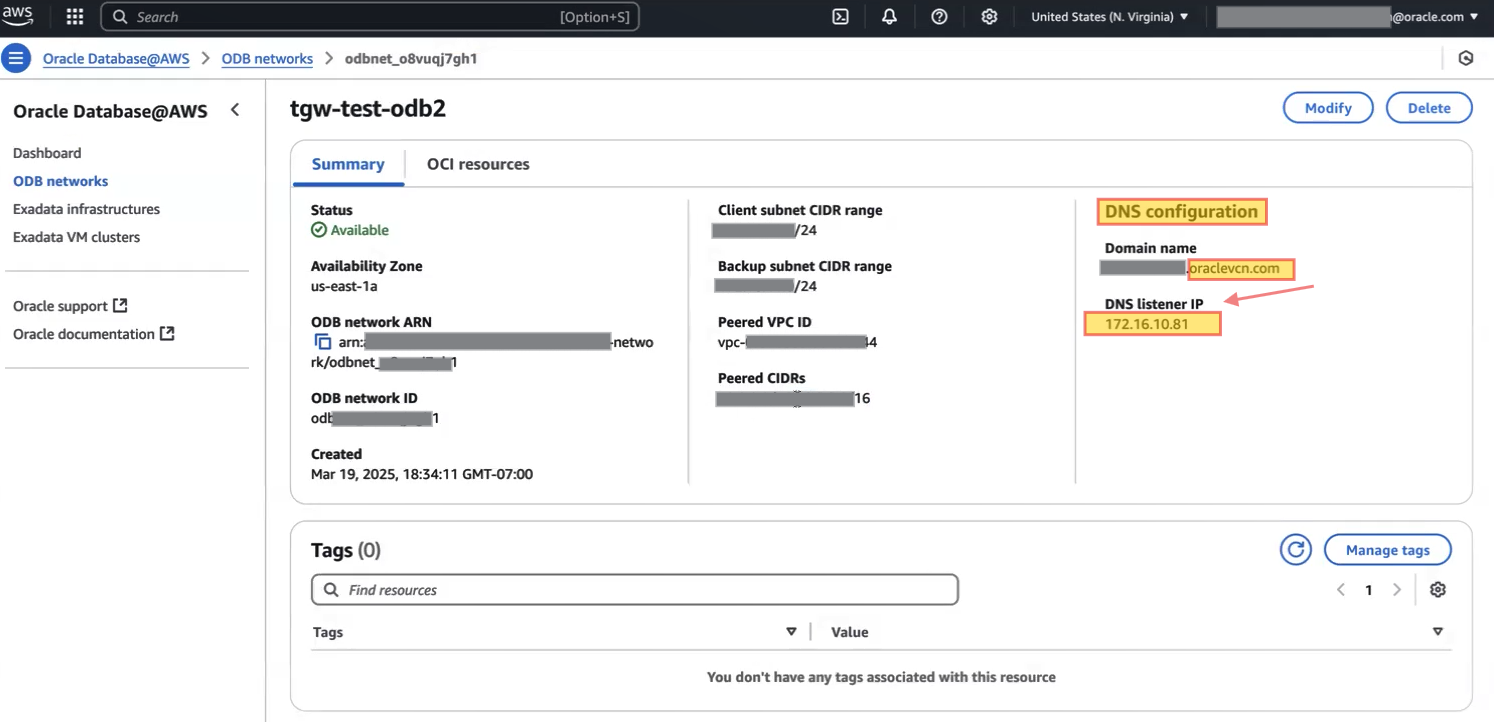This screenshot has width=1494, height=722.
Task: Open the CloudShell terminal icon
Action: [x=840, y=17]
